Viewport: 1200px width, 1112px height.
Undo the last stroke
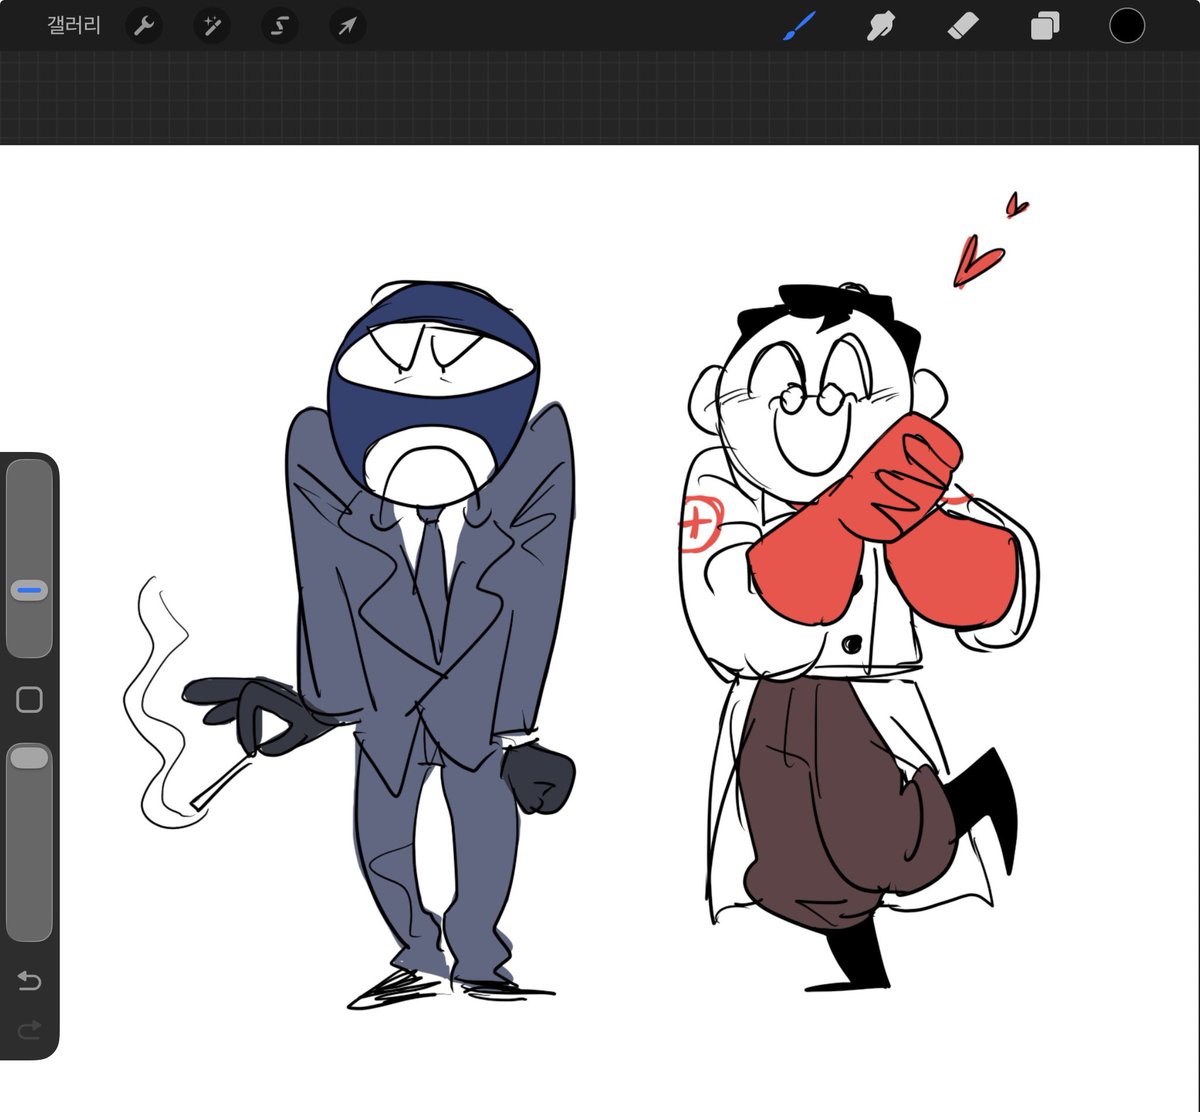click(29, 981)
